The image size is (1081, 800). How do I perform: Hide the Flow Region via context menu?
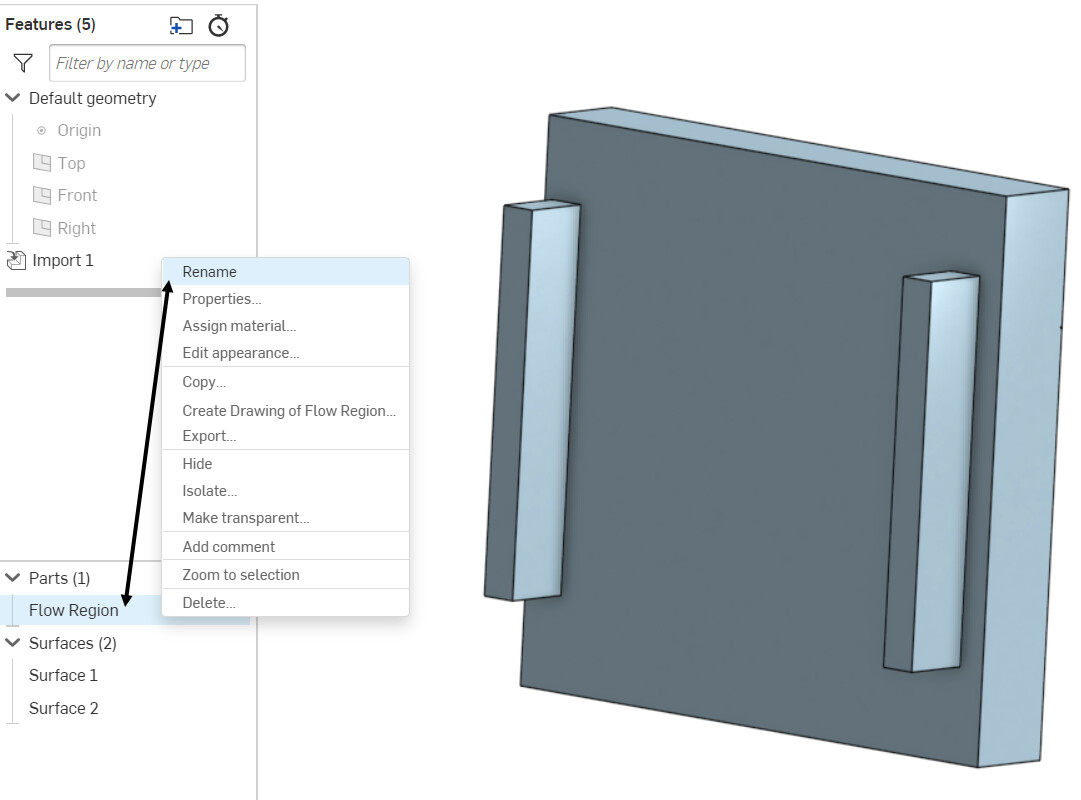click(197, 463)
